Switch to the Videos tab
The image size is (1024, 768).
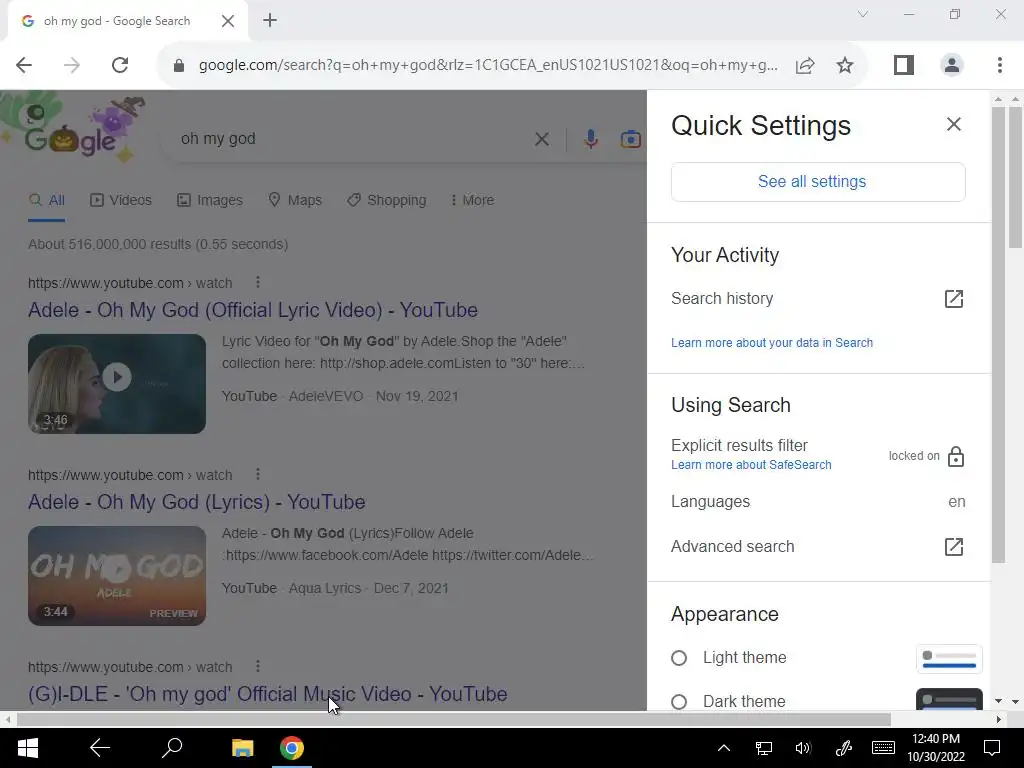point(121,200)
